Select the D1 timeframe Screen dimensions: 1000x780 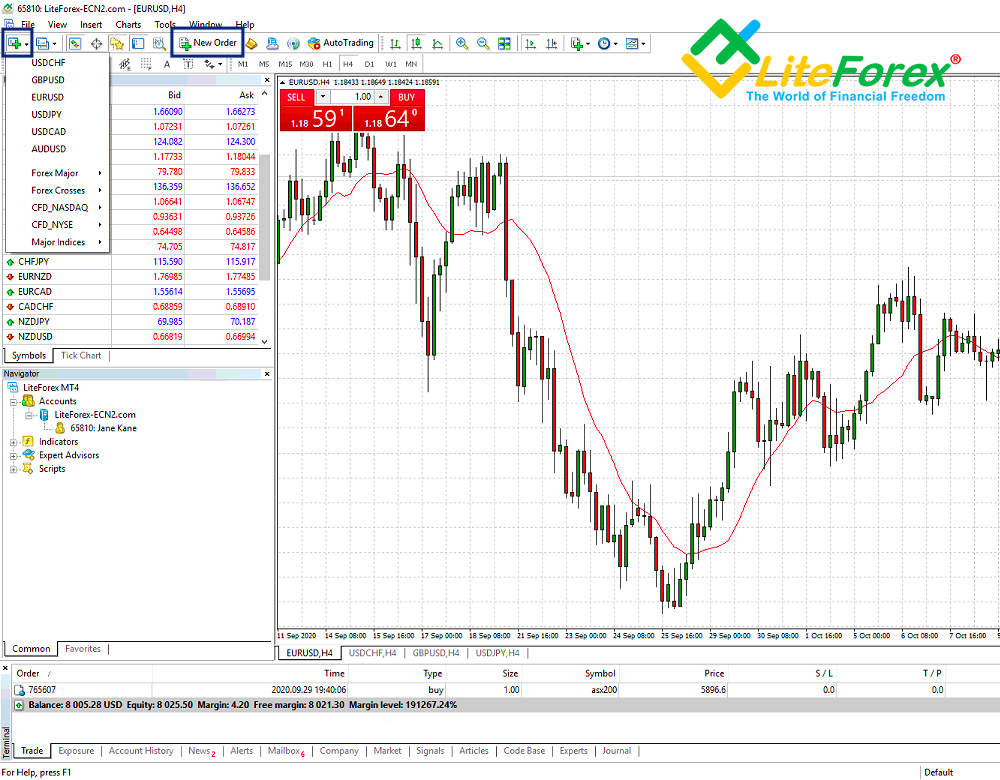click(369, 64)
